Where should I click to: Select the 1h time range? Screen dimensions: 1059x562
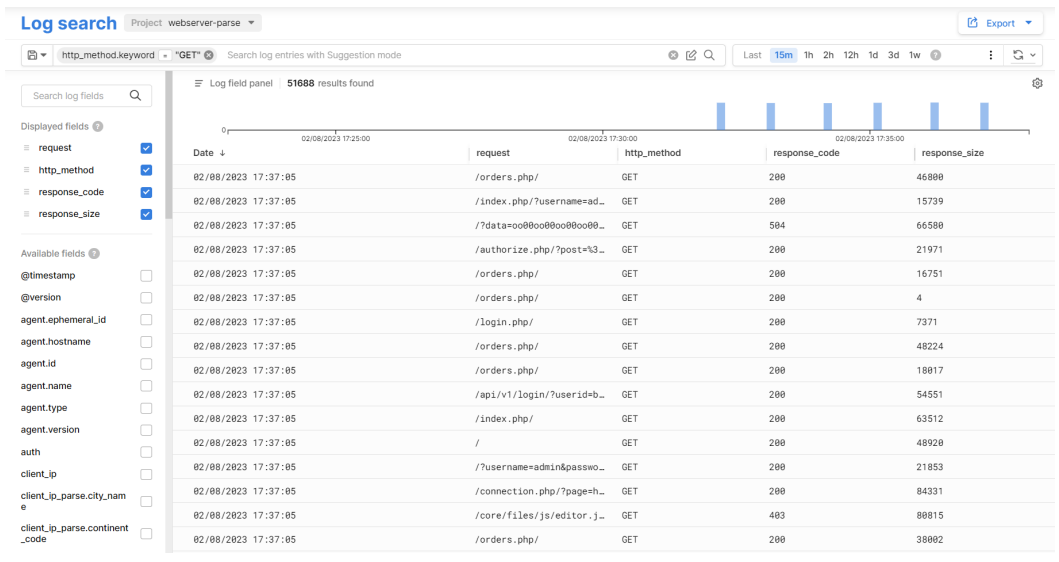(809, 55)
